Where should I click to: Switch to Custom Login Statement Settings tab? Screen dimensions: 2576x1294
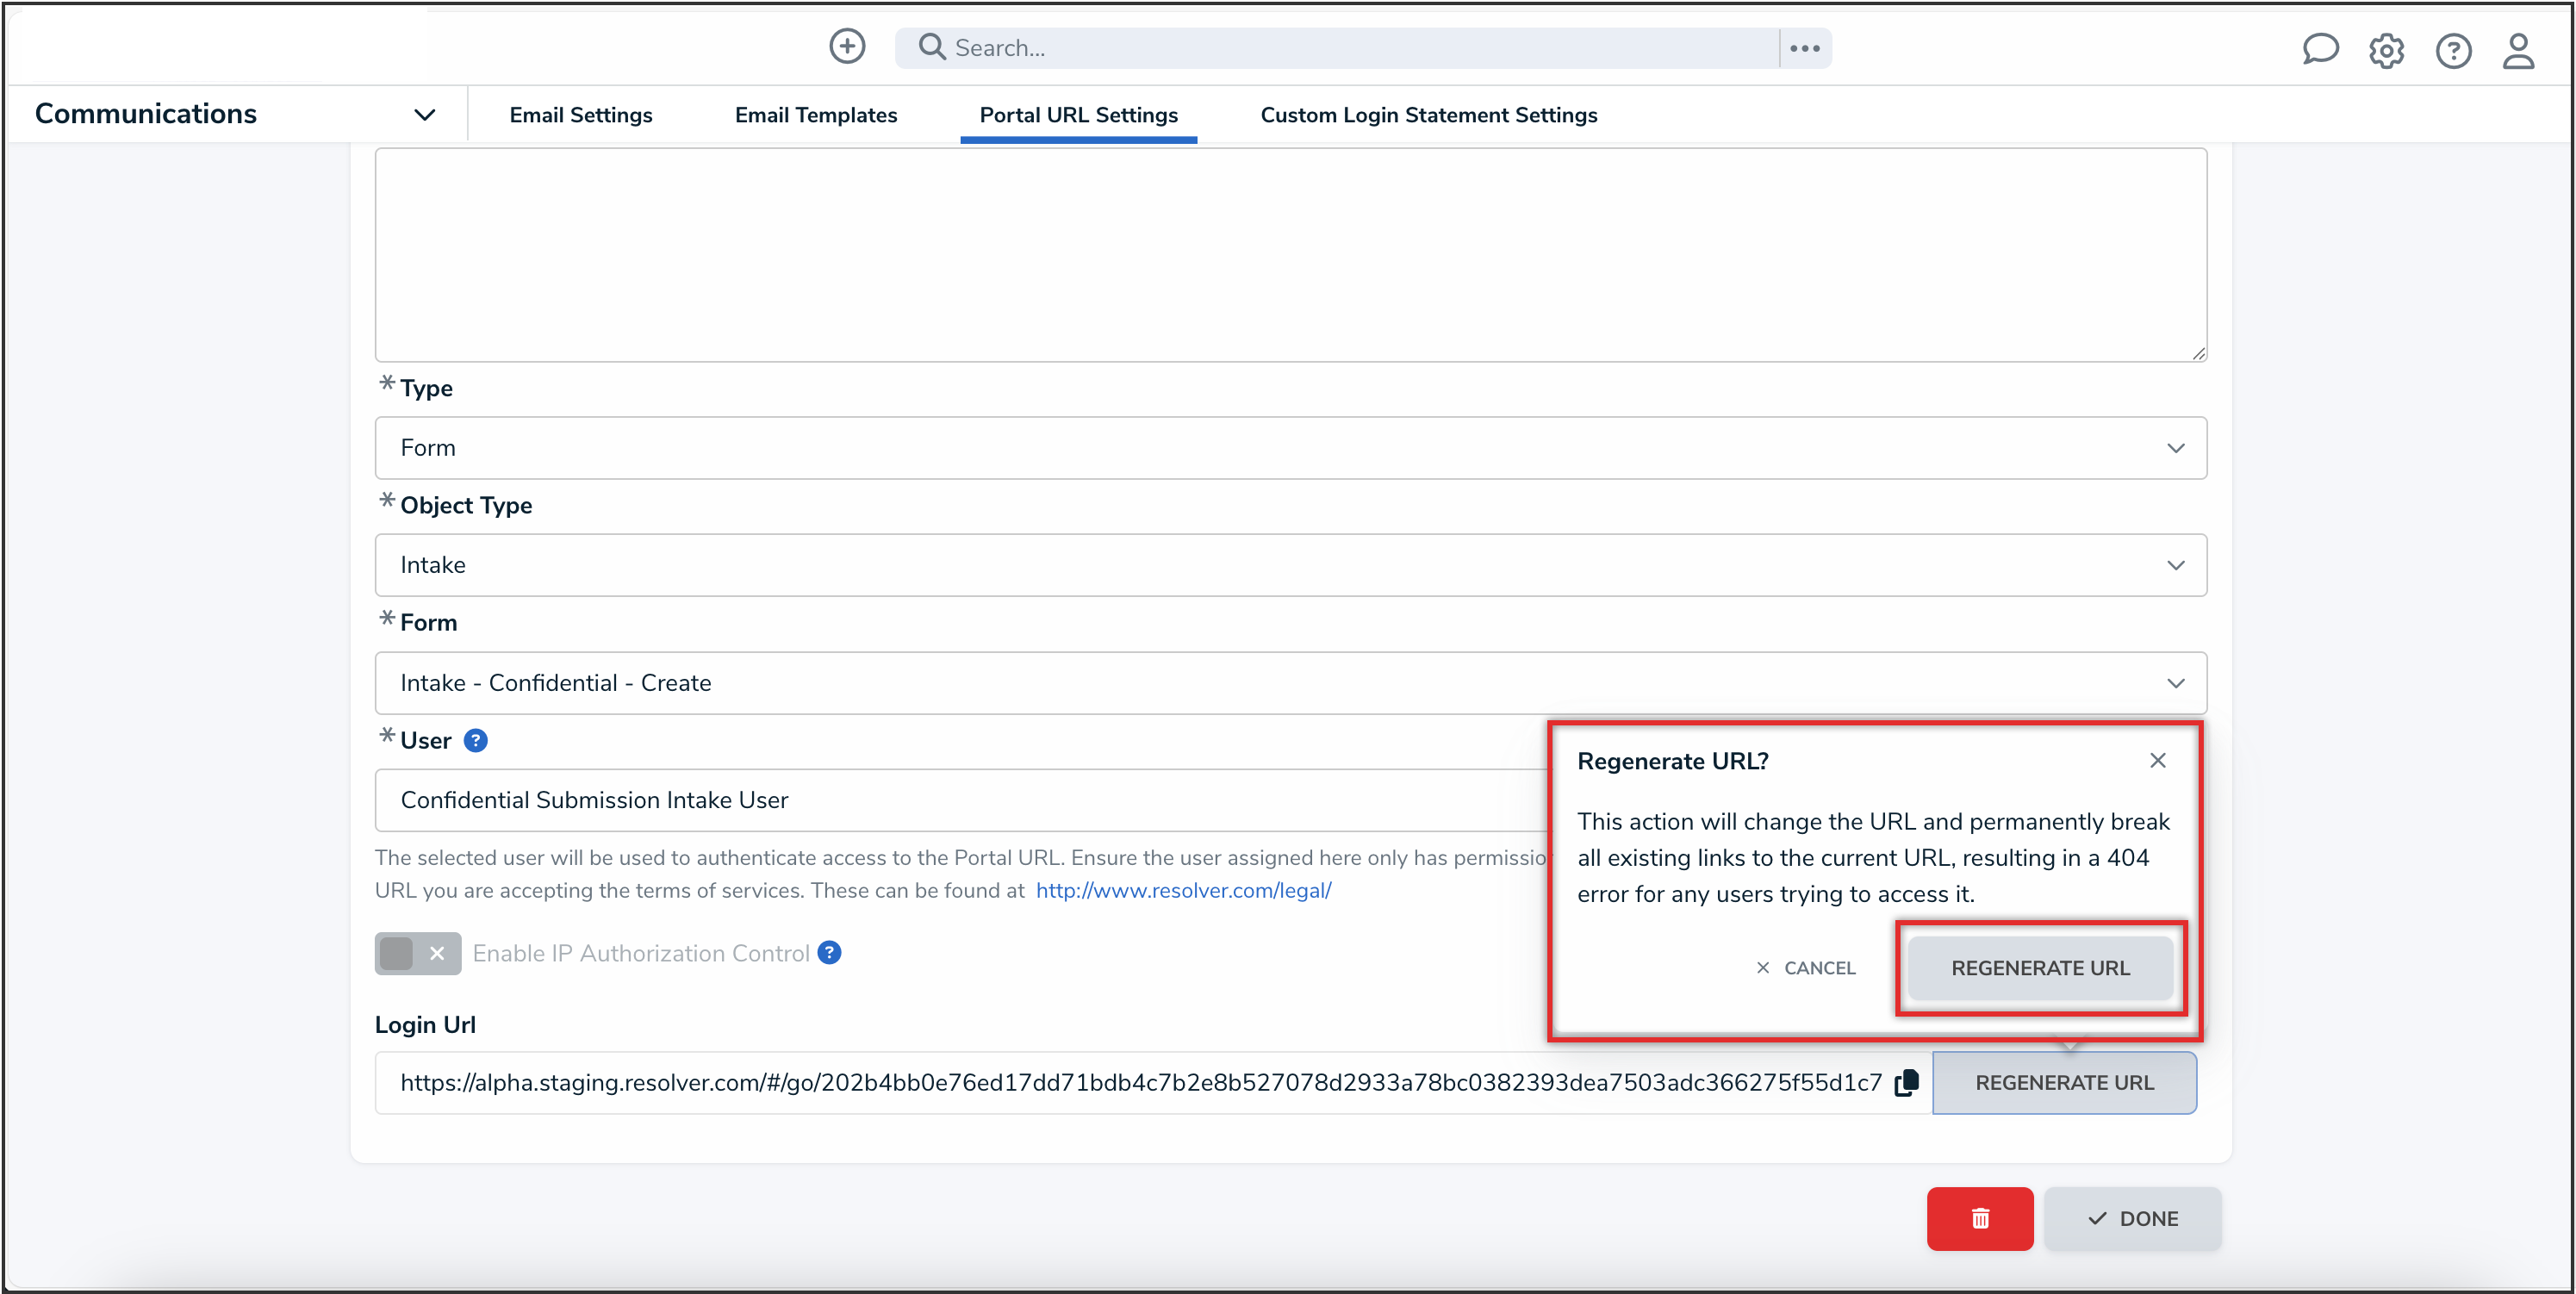(1428, 115)
